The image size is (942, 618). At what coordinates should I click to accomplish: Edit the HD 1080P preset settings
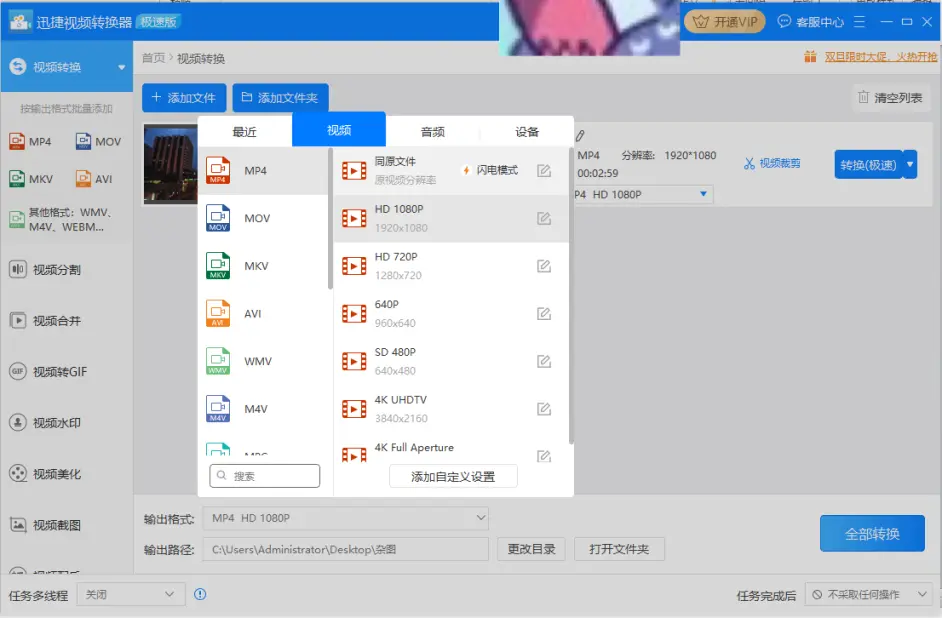click(x=544, y=218)
